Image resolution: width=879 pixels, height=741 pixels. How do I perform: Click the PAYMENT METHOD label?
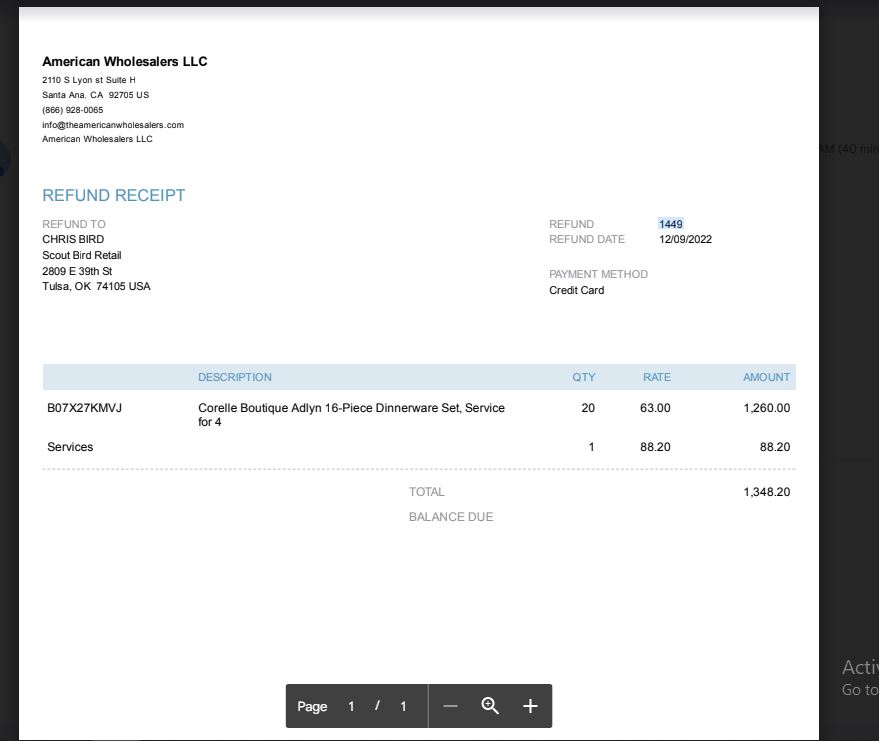598,274
